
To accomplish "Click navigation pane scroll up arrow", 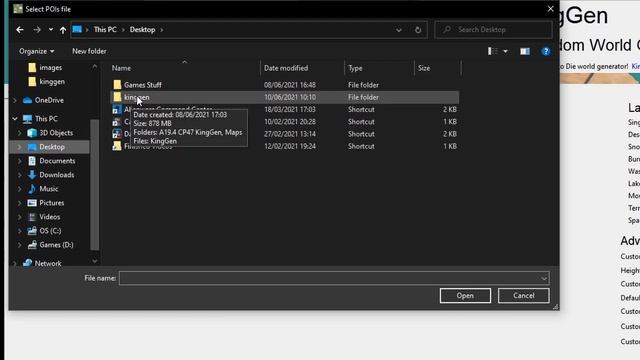I will [95, 66].
